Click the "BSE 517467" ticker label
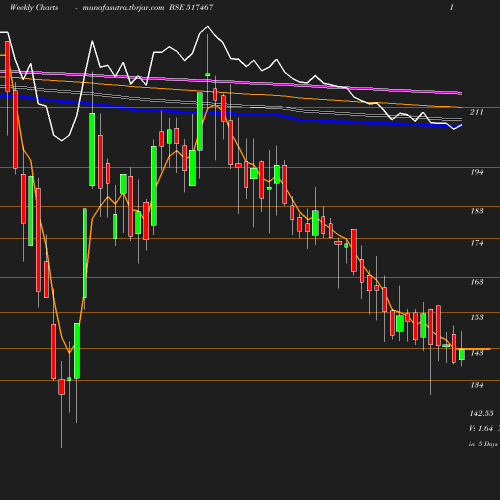This screenshot has height=500, width=500. point(191,7)
